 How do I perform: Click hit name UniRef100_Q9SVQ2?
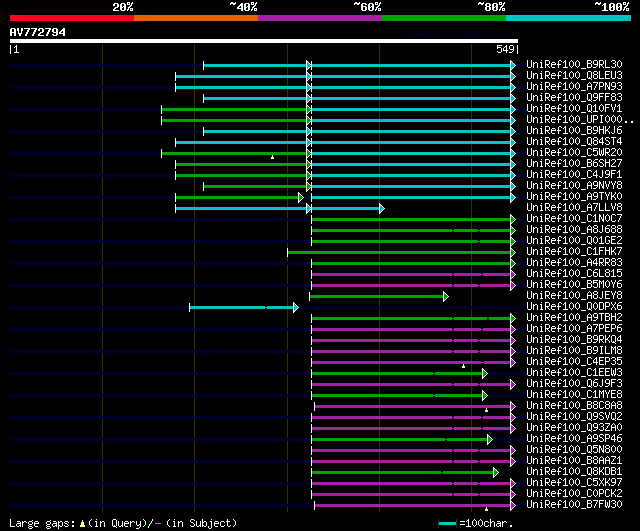[x=574, y=417]
